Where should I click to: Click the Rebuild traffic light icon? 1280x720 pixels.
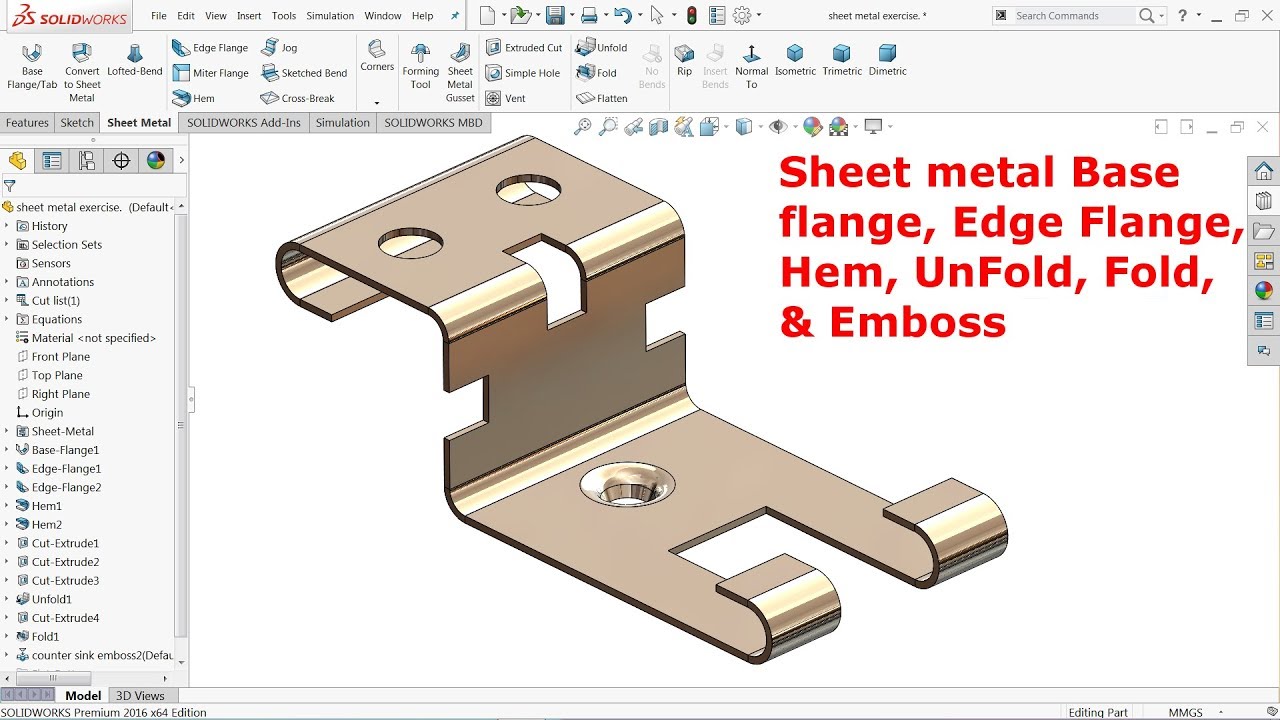point(691,15)
